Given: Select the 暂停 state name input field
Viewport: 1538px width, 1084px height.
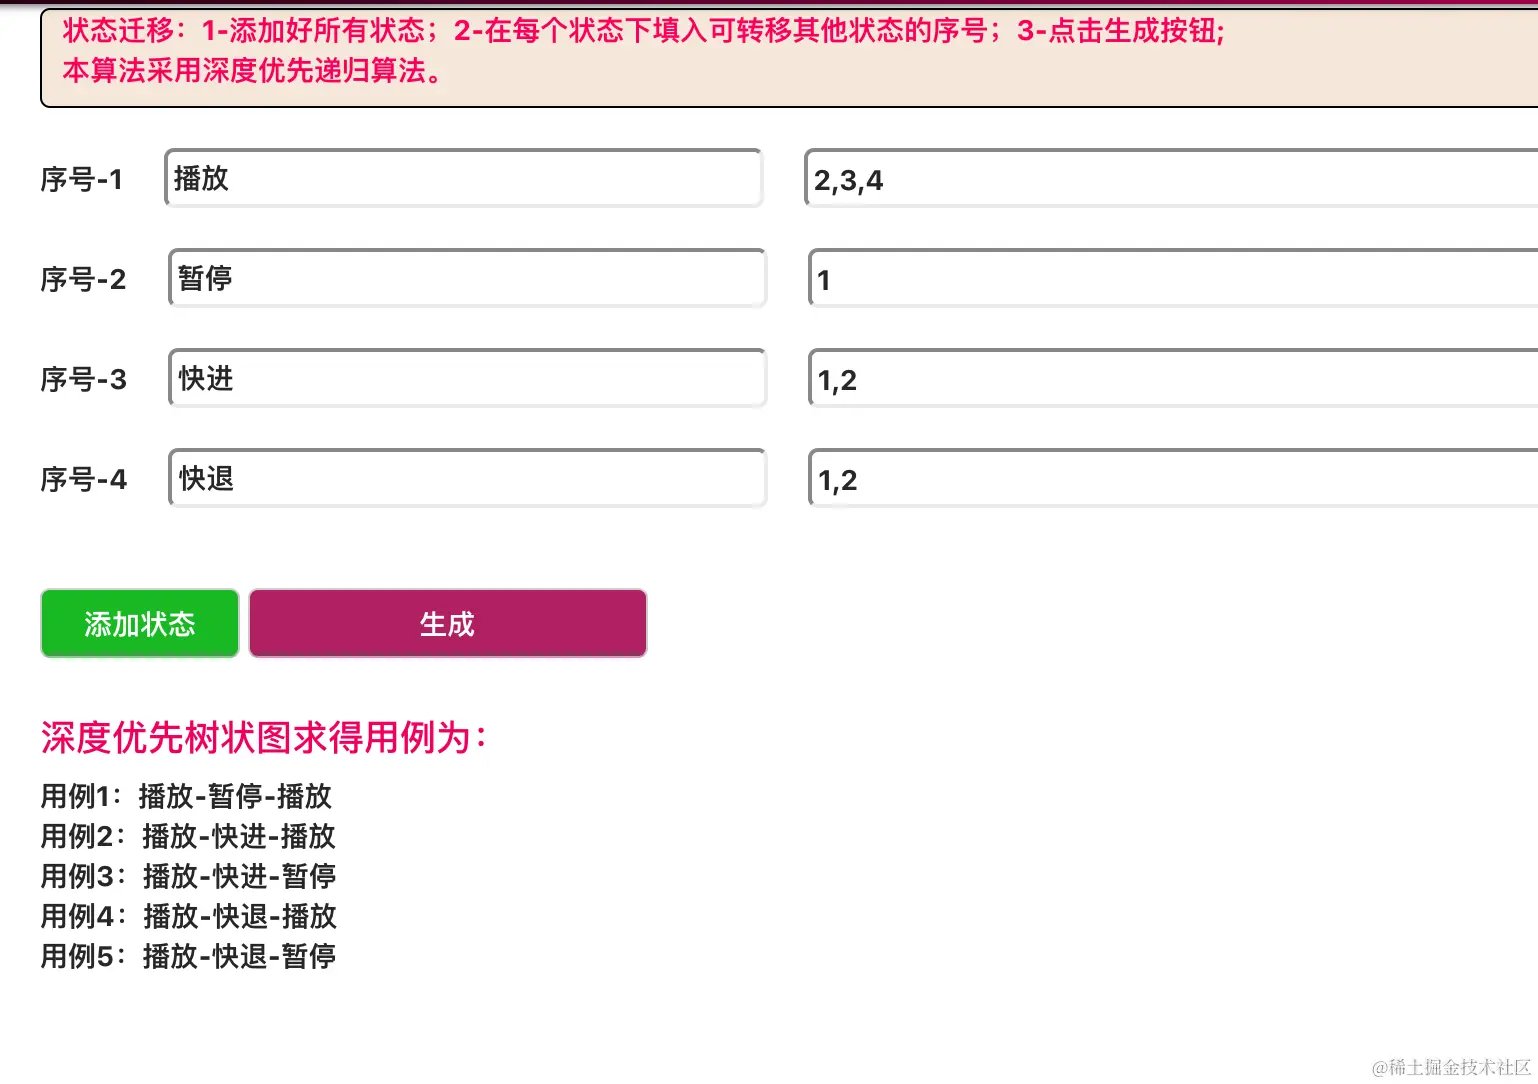Looking at the screenshot, I should pos(466,279).
